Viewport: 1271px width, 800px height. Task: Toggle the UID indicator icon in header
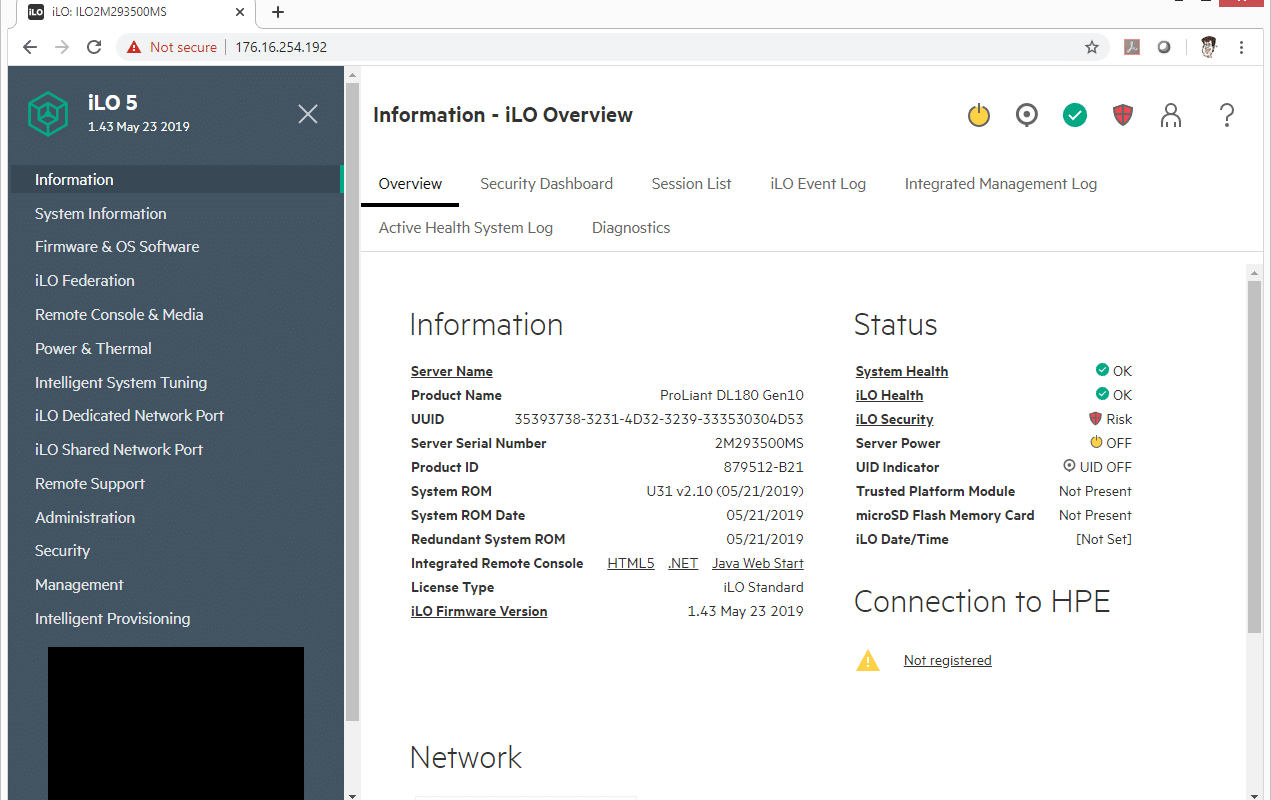1026,115
